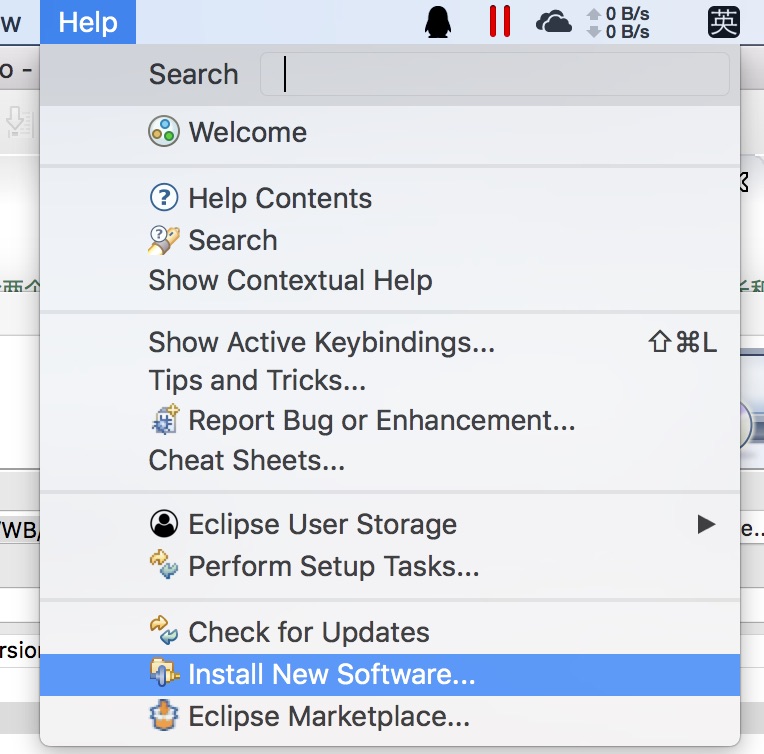
Task: Click the network speed 0 B/s indicator
Action: tap(618, 22)
